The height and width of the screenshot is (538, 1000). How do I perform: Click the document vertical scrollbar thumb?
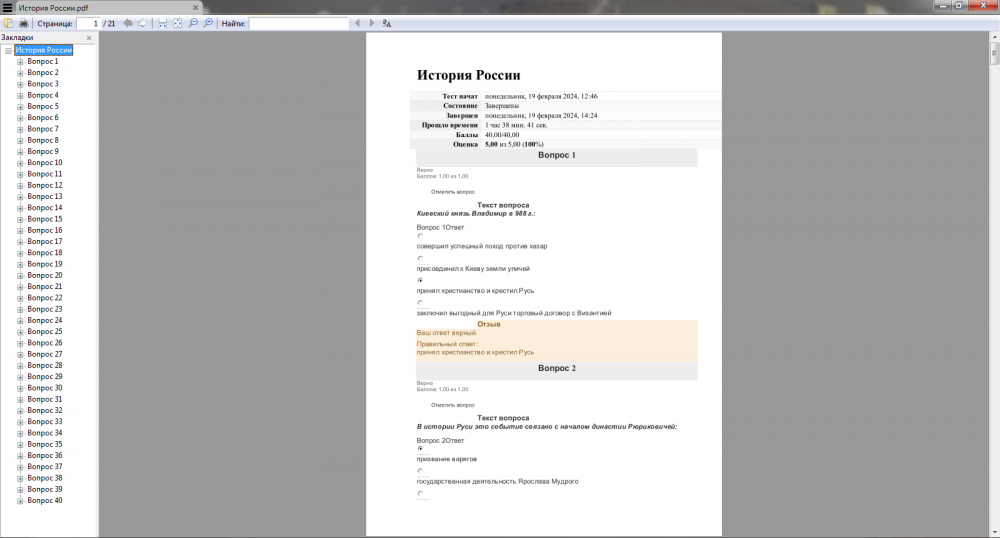(994, 54)
